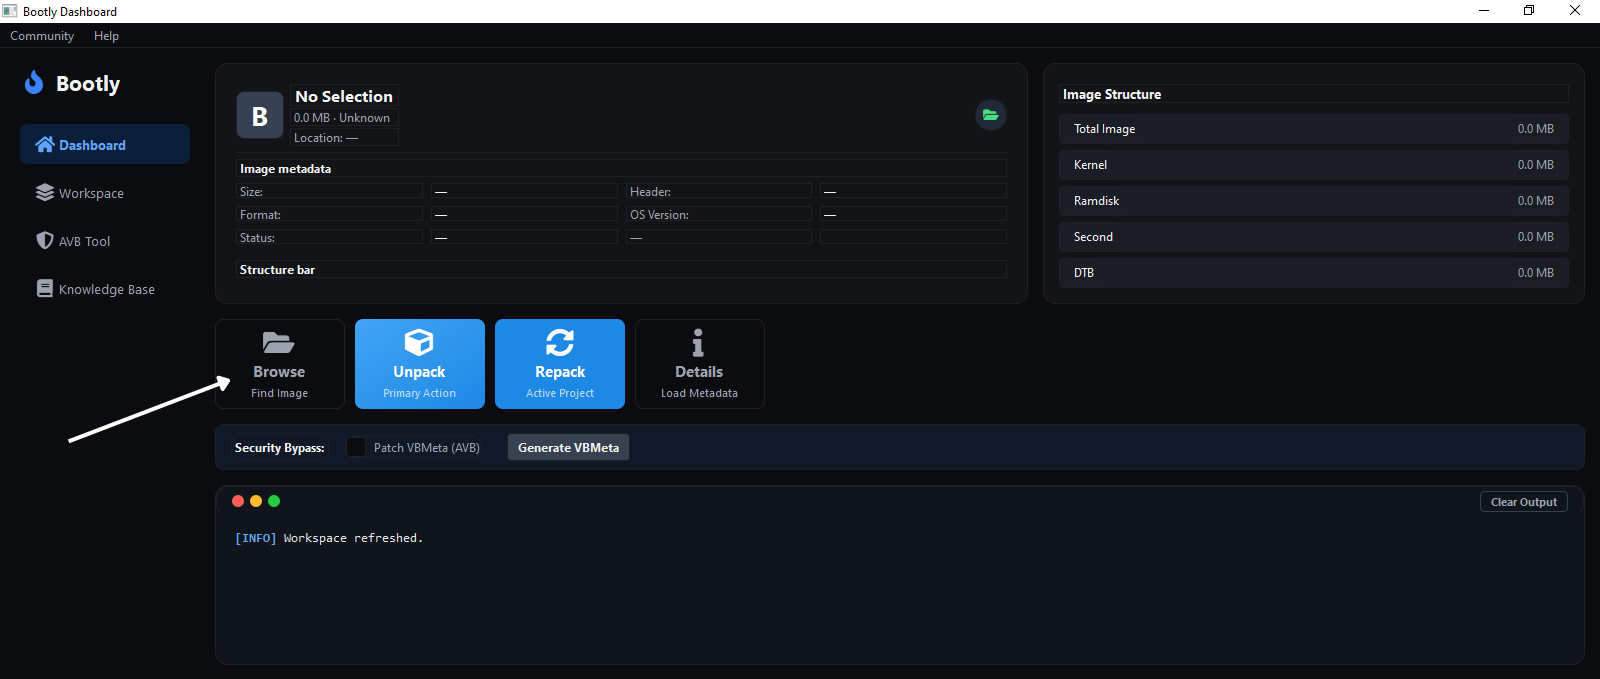
Task: Click the Repack Active Project button
Action: click(x=560, y=364)
